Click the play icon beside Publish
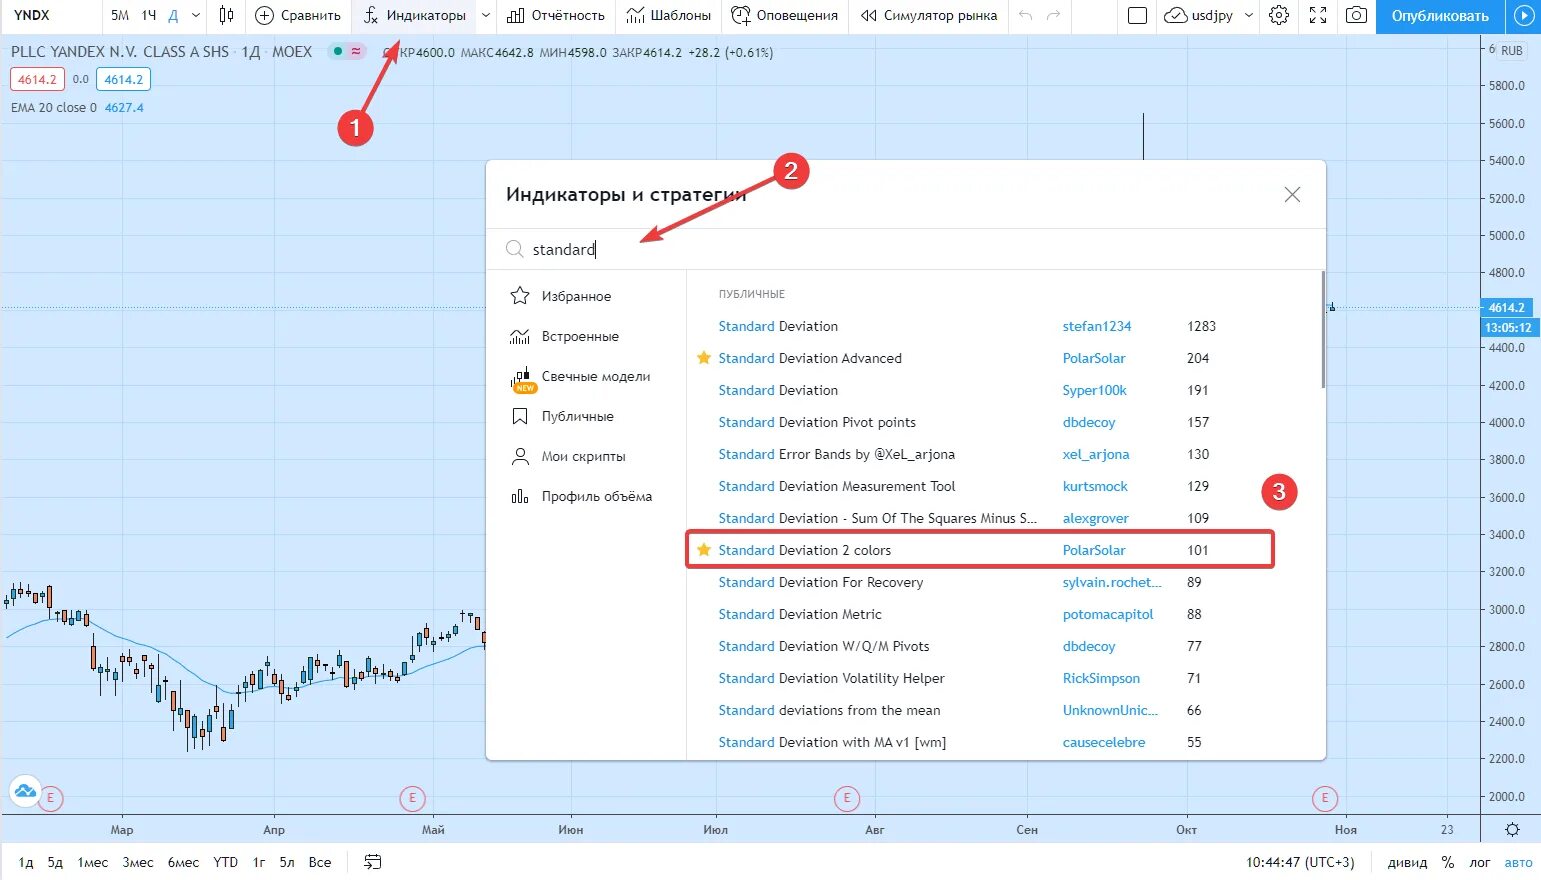The height and width of the screenshot is (880, 1541). [x=1523, y=15]
